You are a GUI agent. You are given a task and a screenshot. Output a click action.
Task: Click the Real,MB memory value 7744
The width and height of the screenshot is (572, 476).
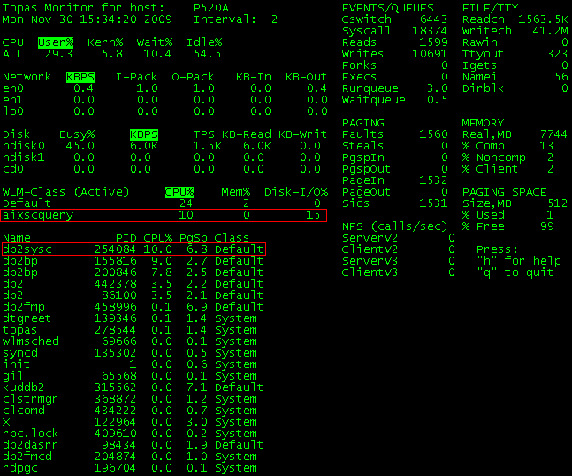point(554,135)
